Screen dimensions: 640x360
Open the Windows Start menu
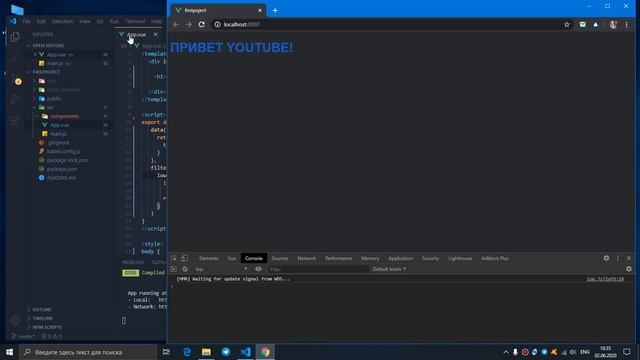pyautogui.click(x=9, y=352)
